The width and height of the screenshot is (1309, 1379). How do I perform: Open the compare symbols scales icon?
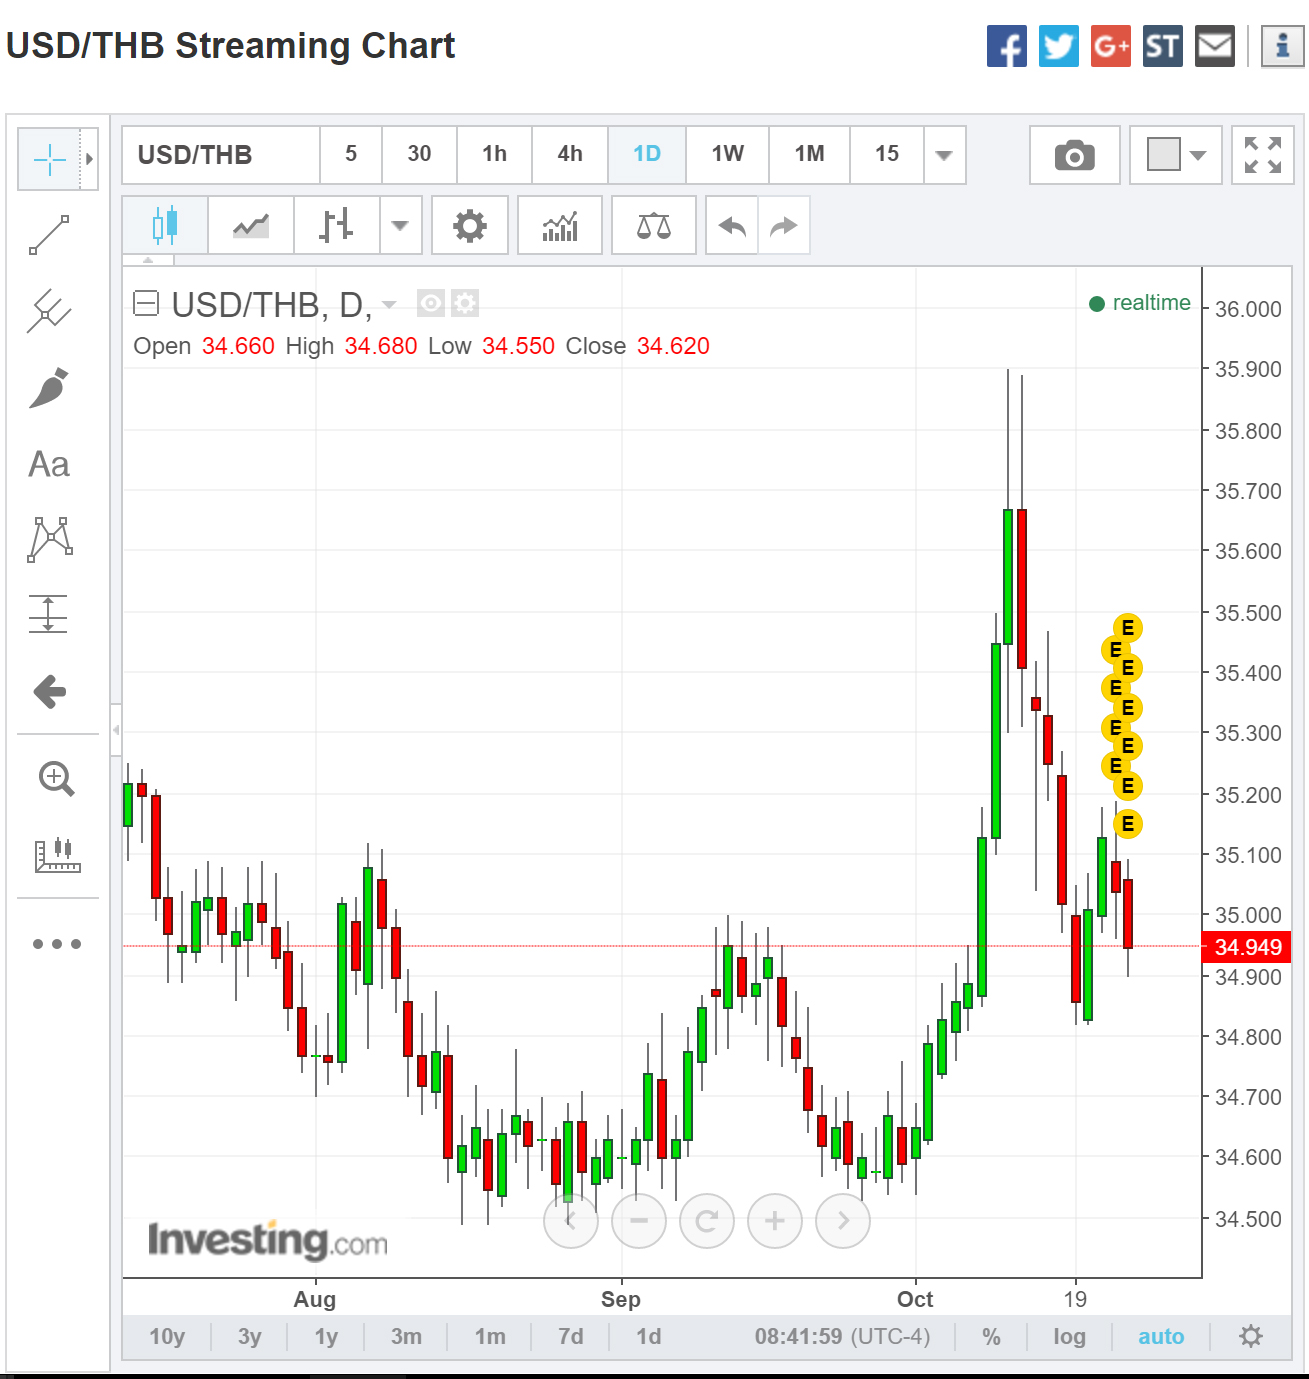654,225
